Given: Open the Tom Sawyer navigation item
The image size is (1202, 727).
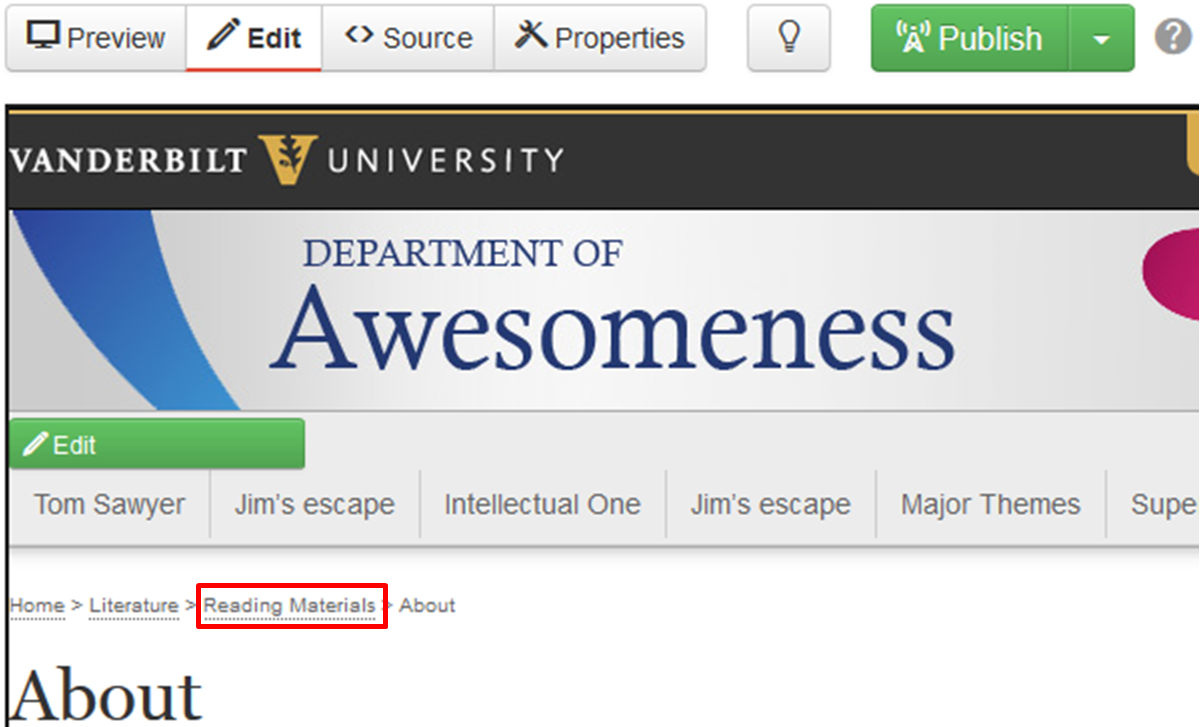Looking at the screenshot, I should pyautogui.click(x=109, y=505).
